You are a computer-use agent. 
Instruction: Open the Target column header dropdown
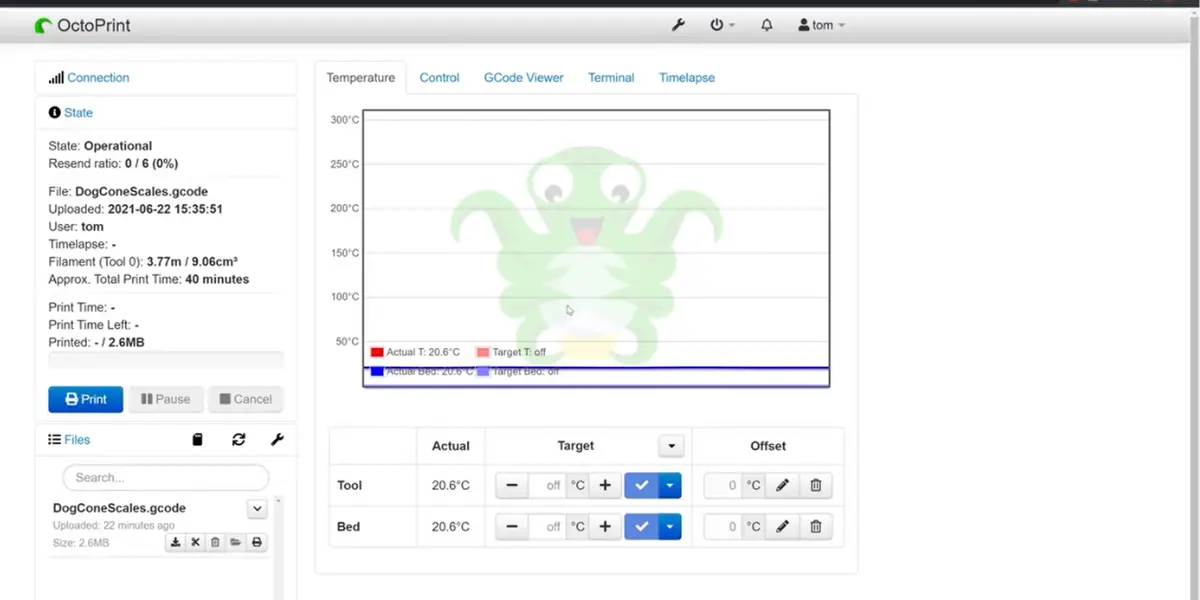(x=672, y=446)
